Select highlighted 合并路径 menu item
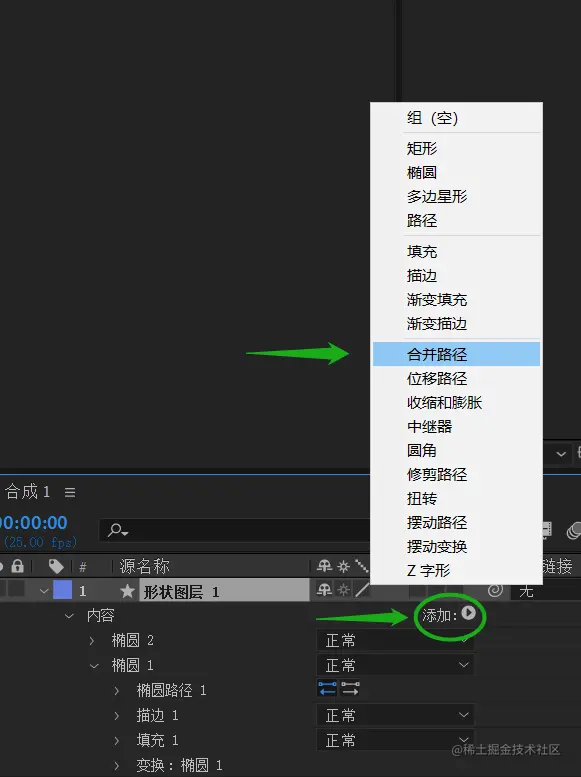581x777 pixels. [x=456, y=354]
